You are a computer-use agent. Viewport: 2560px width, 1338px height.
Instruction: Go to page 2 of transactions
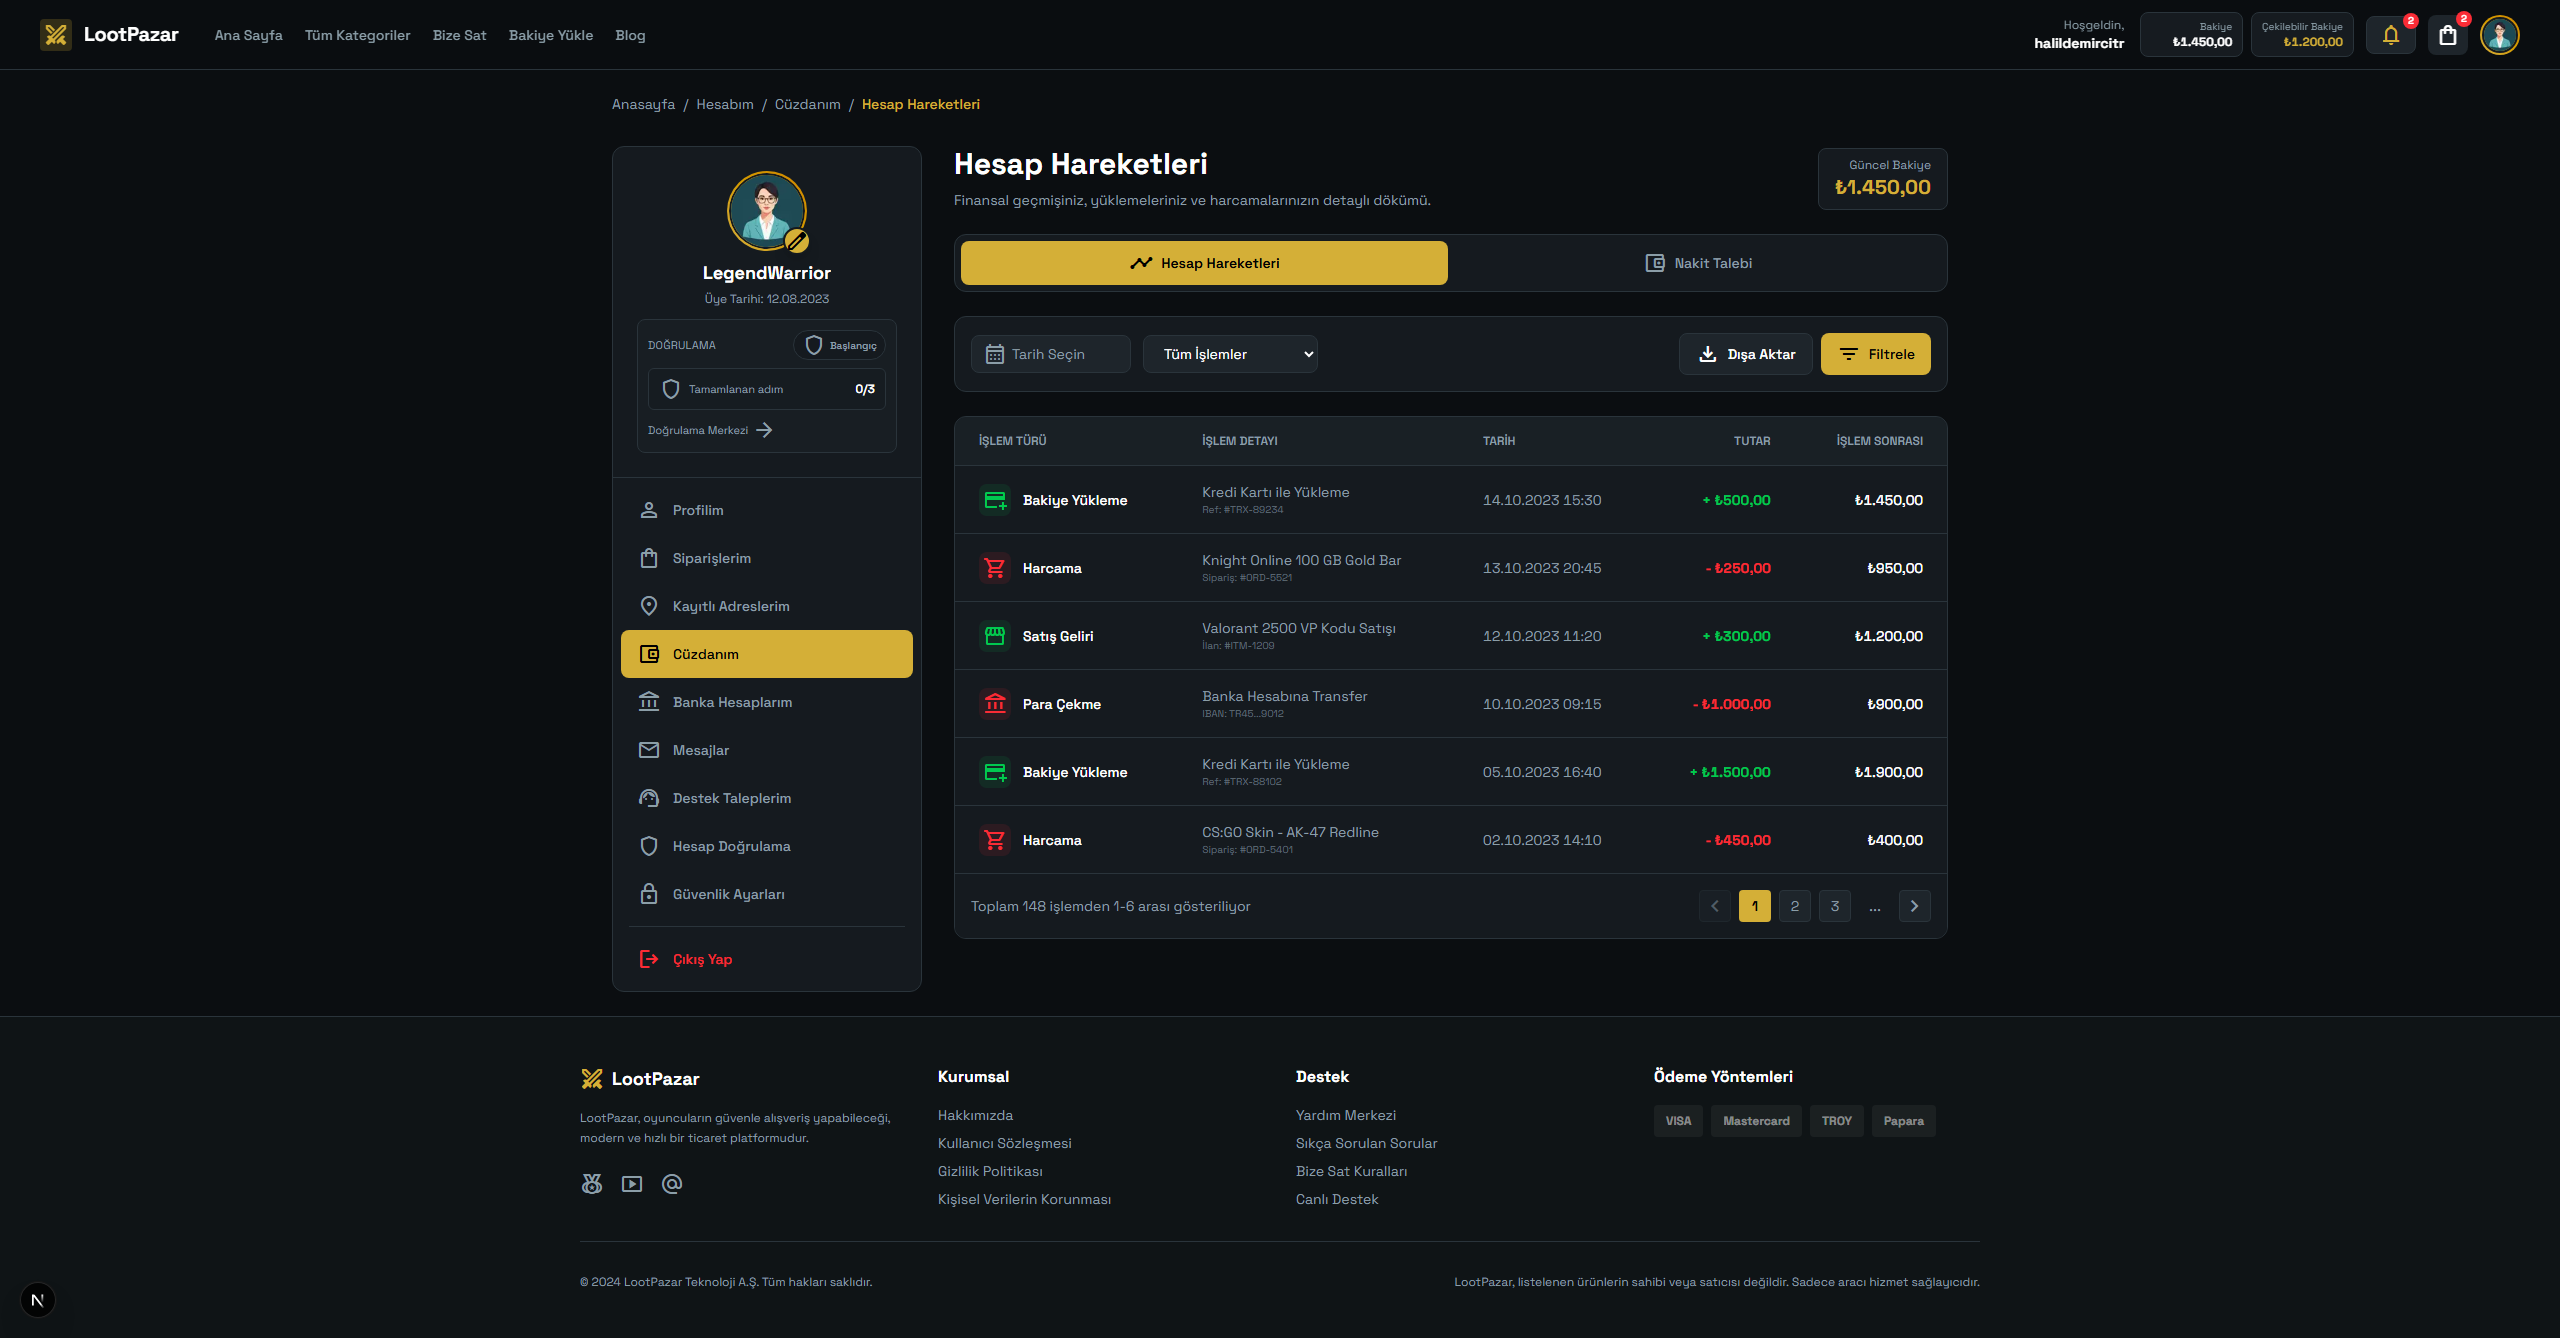(x=1794, y=906)
